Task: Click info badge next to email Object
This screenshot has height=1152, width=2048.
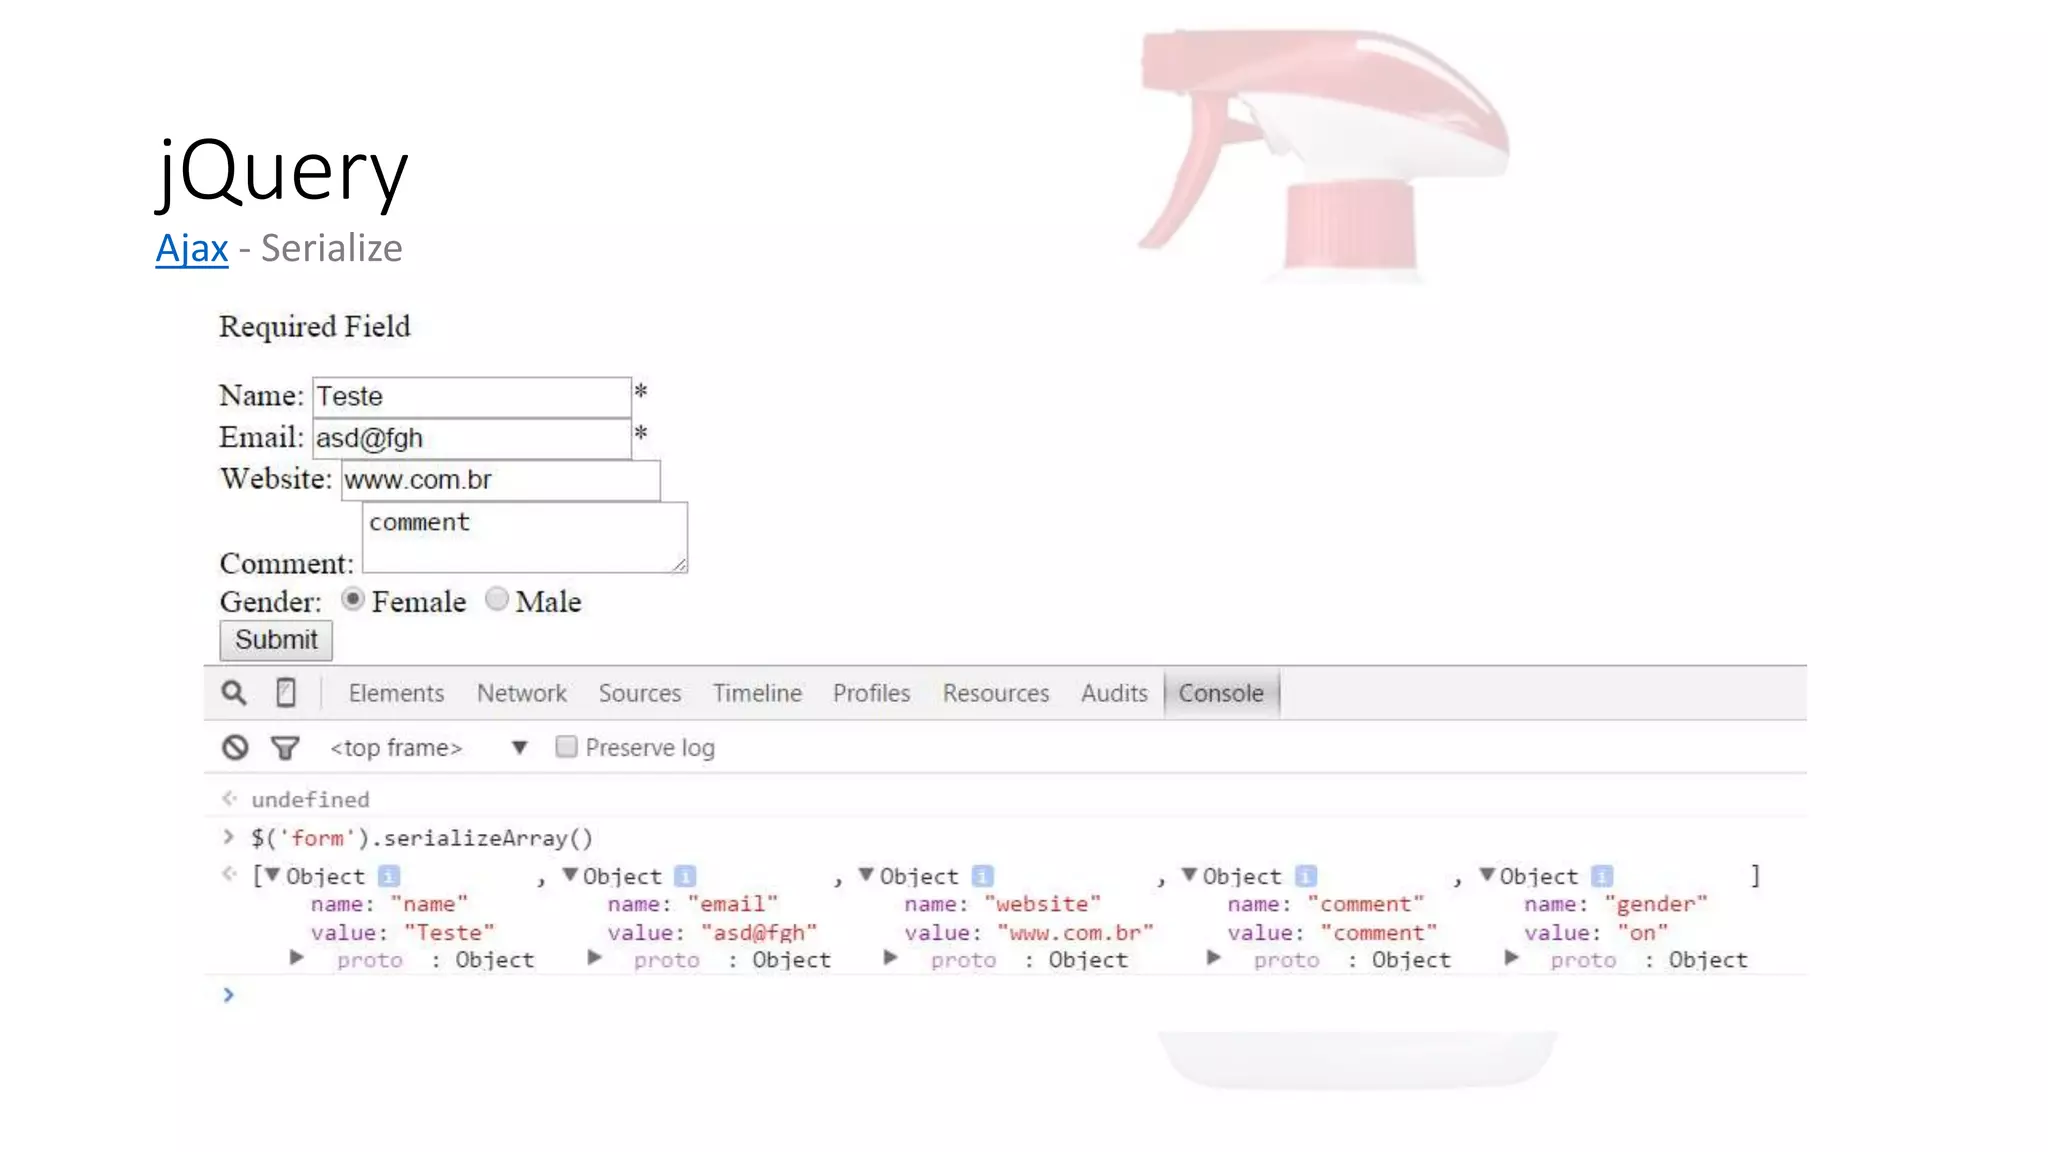Action: 685,876
